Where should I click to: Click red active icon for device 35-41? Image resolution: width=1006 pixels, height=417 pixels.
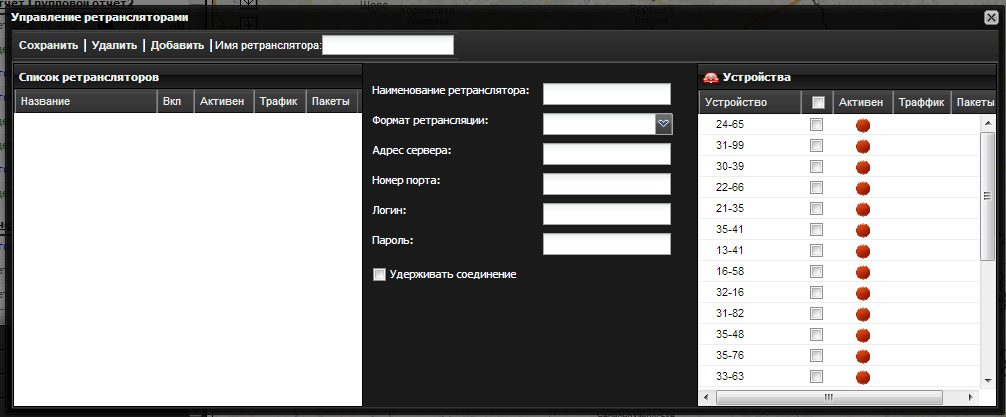862,230
